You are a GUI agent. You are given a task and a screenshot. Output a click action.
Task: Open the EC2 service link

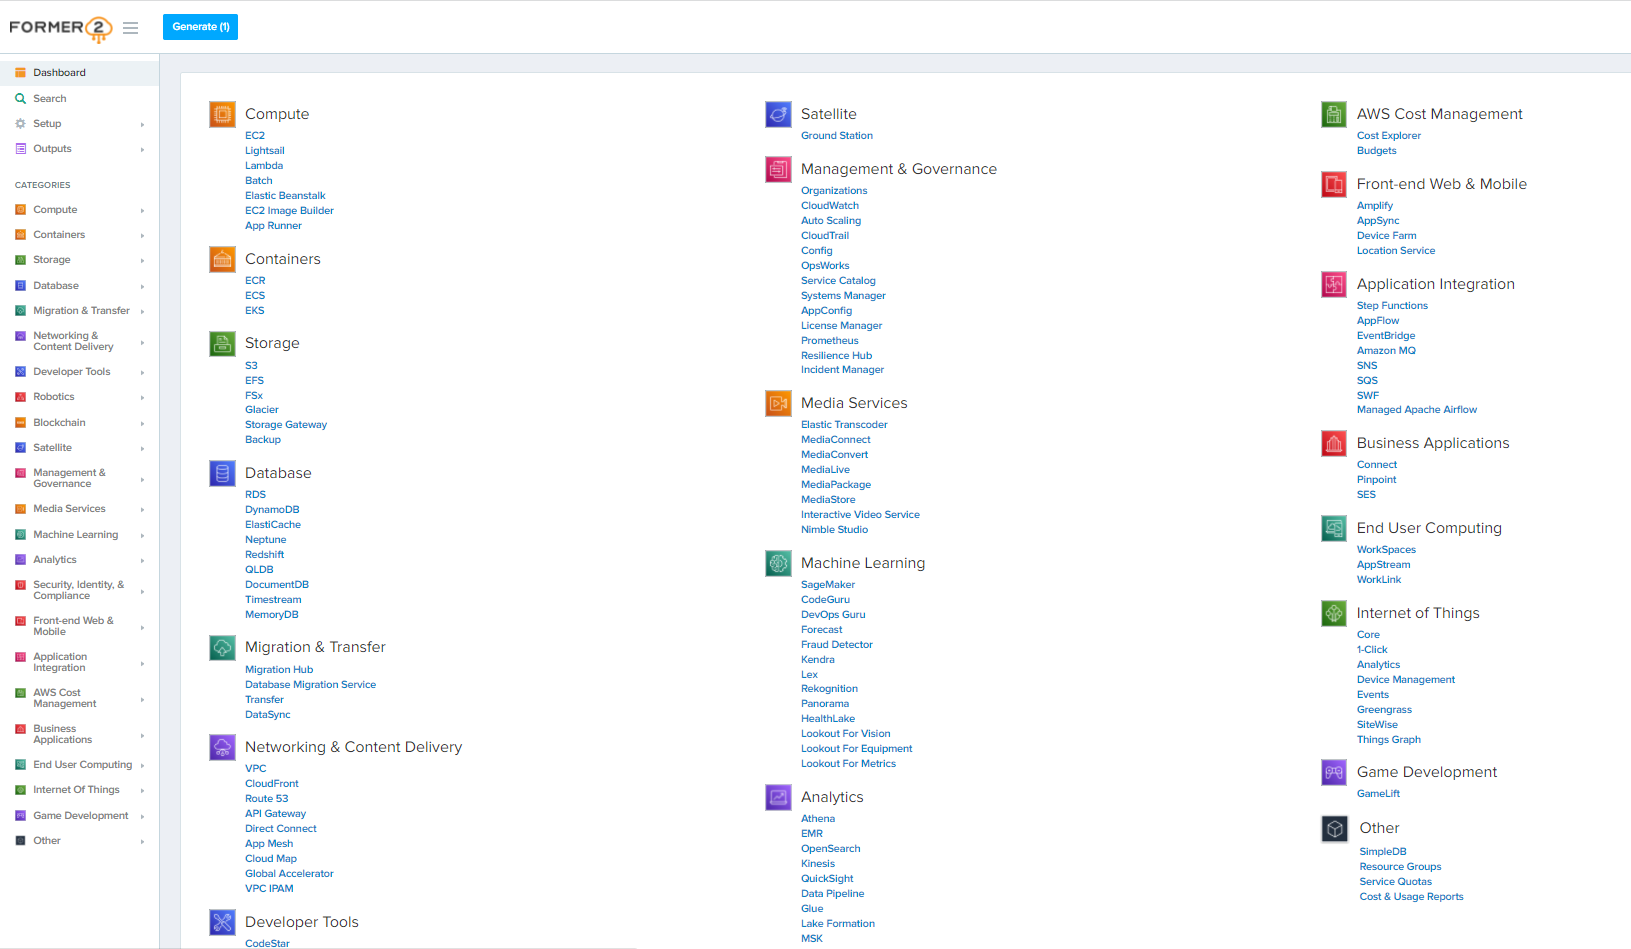point(255,136)
